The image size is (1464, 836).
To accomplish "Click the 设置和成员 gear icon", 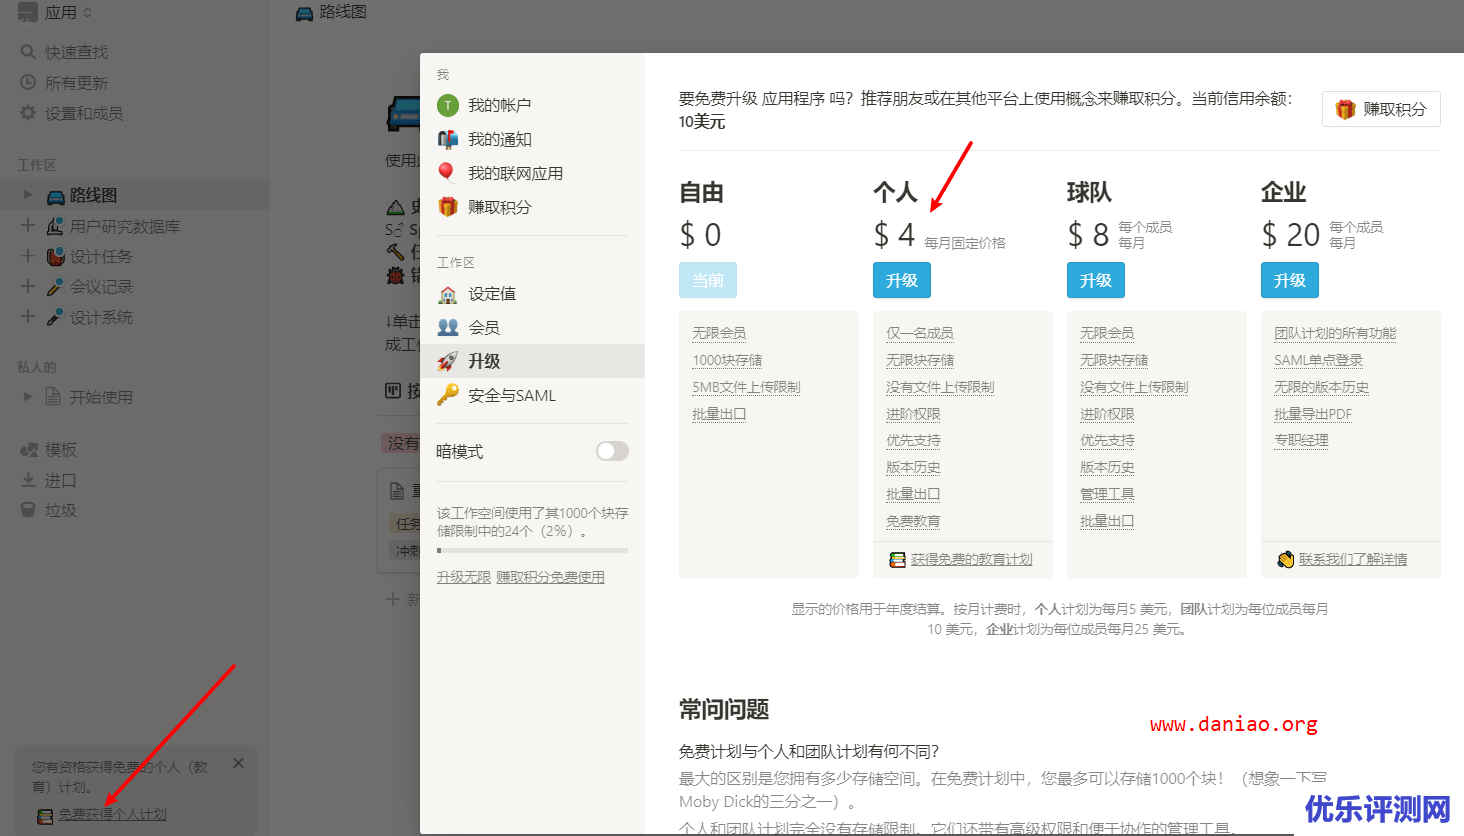I will pos(28,113).
